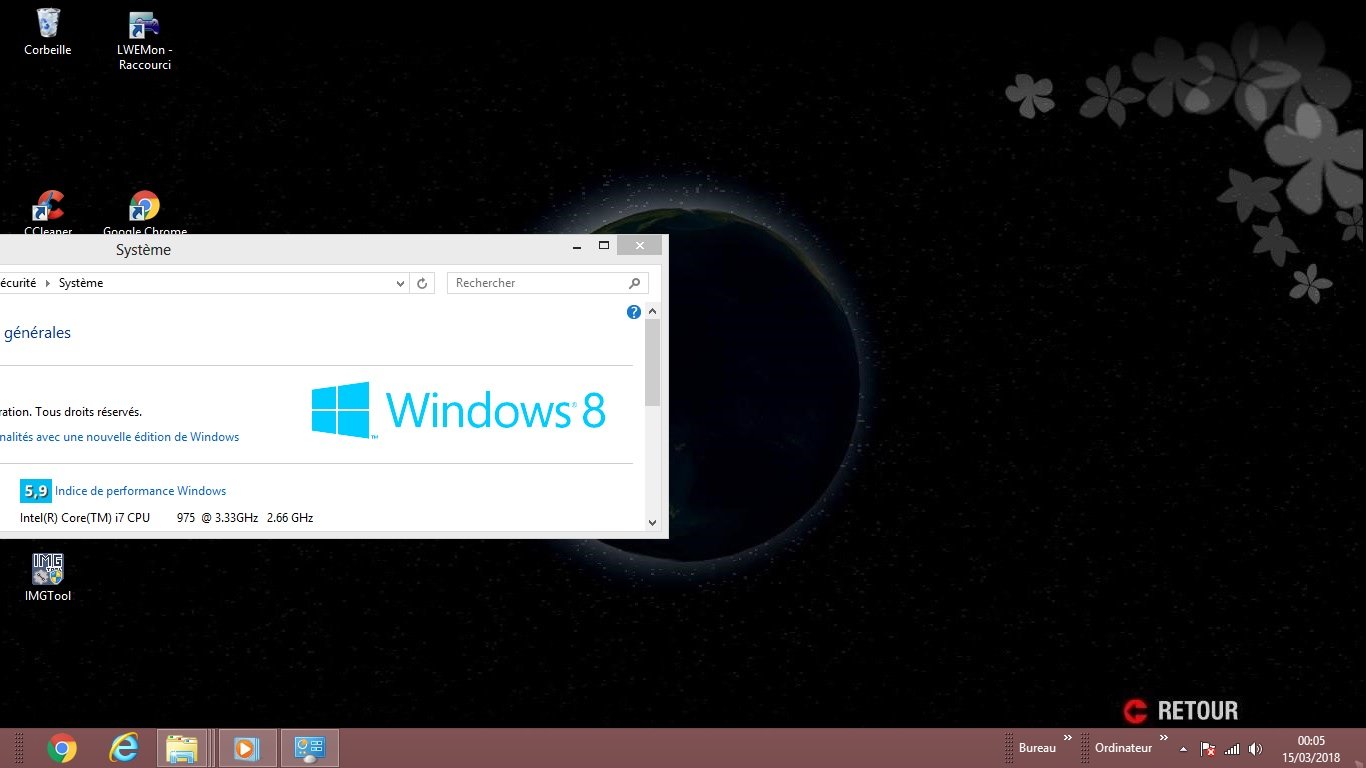Select the LWEMon - Raccourci desktop shortcut
Image resolution: width=1366 pixels, height=768 pixels.
coord(144,41)
